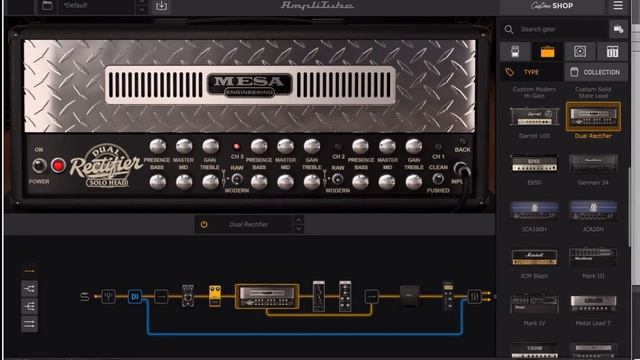Image resolution: width=640 pixels, height=360 pixels.
Task: Flip CH 3 RAW/MODERN mode switch
Action: pos(237,179)
